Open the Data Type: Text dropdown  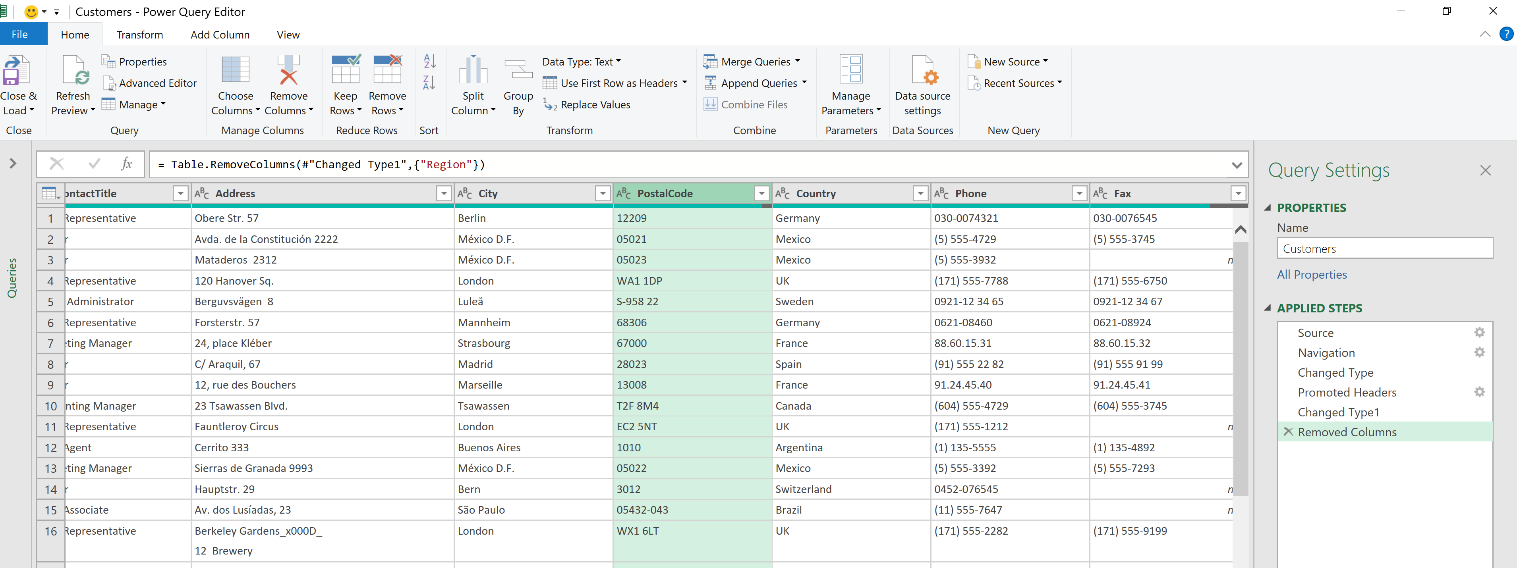582,62
